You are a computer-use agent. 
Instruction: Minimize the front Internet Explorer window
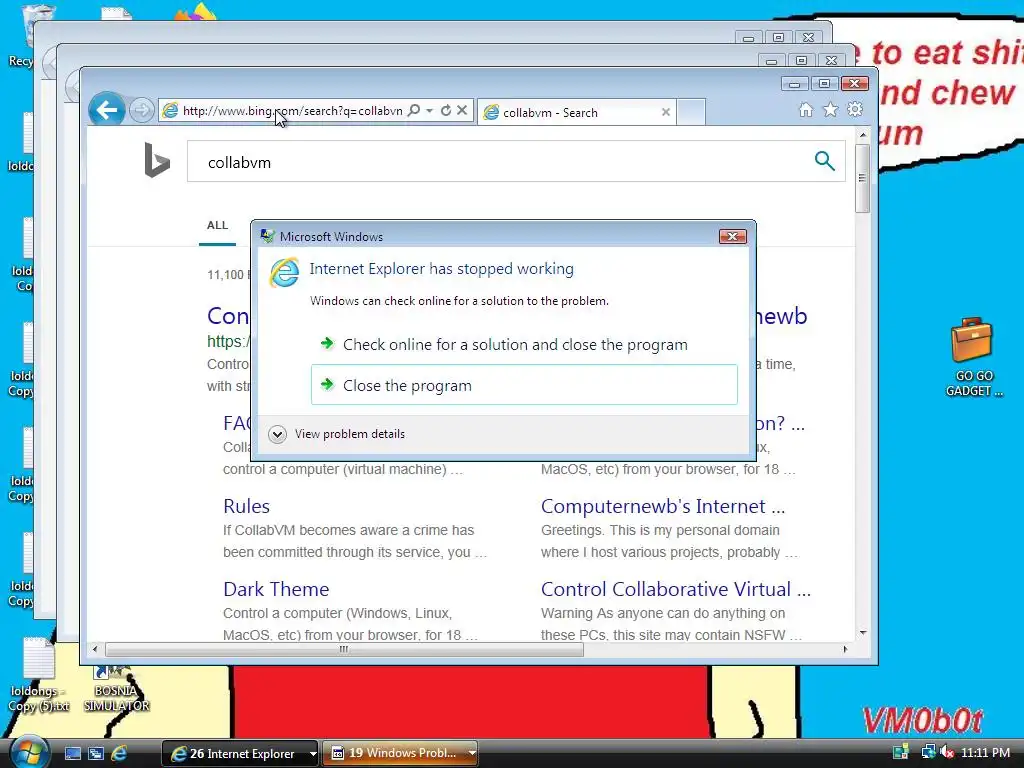(x=794, y=84)
